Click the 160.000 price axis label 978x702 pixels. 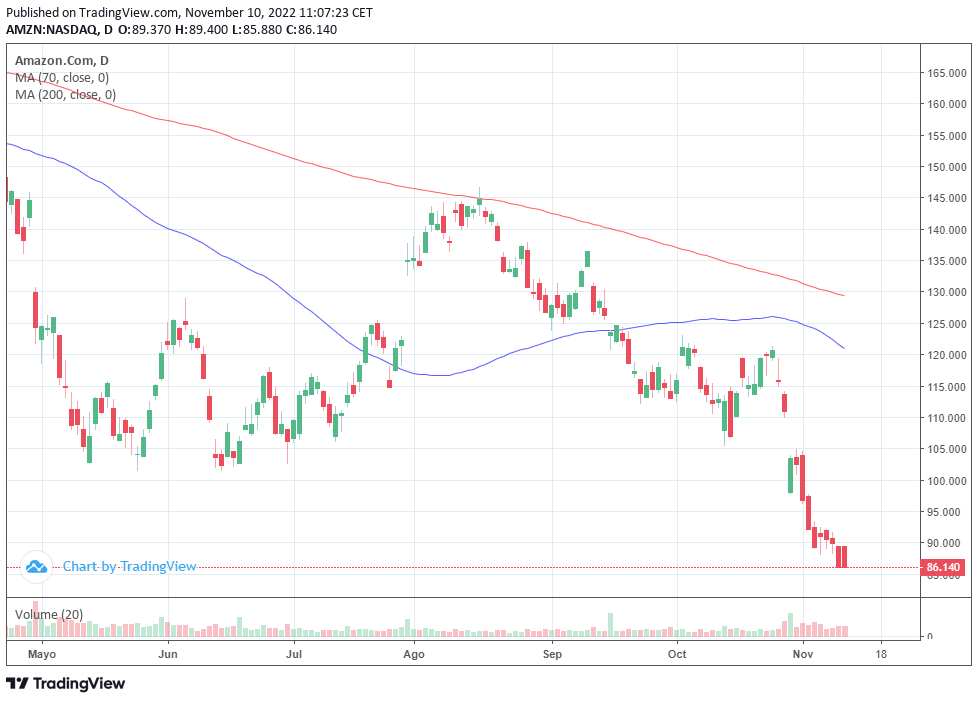[946, 104]
